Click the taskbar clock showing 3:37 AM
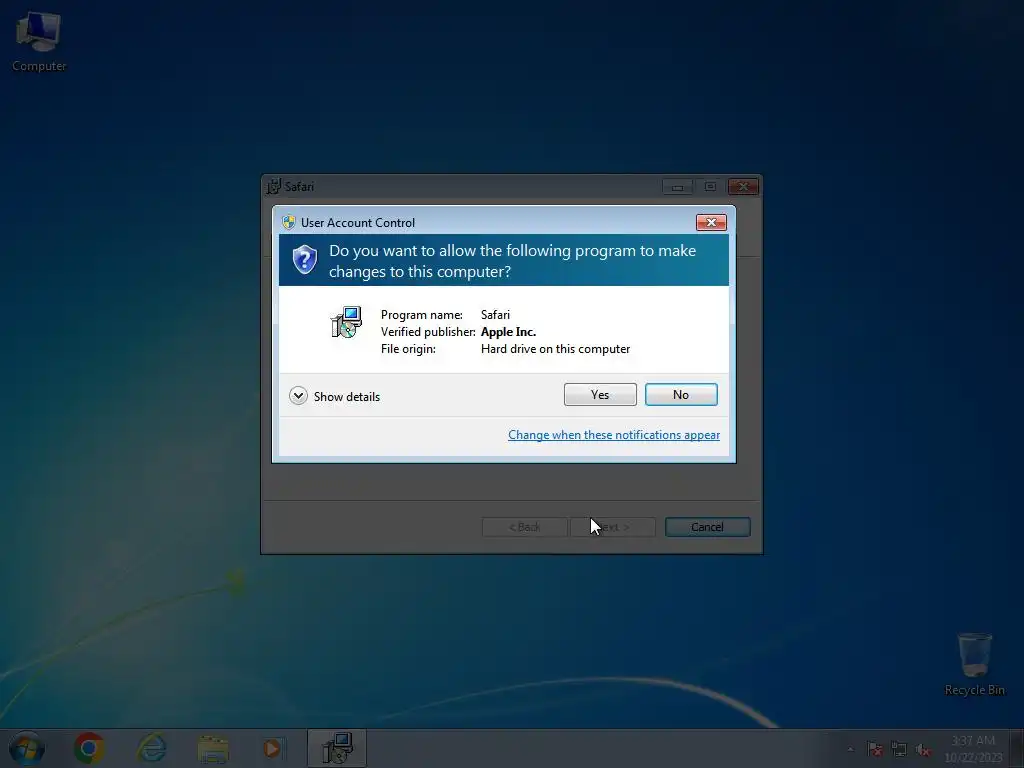The width and height of the screenshot is (1024, 768). [x=973, y=749]
